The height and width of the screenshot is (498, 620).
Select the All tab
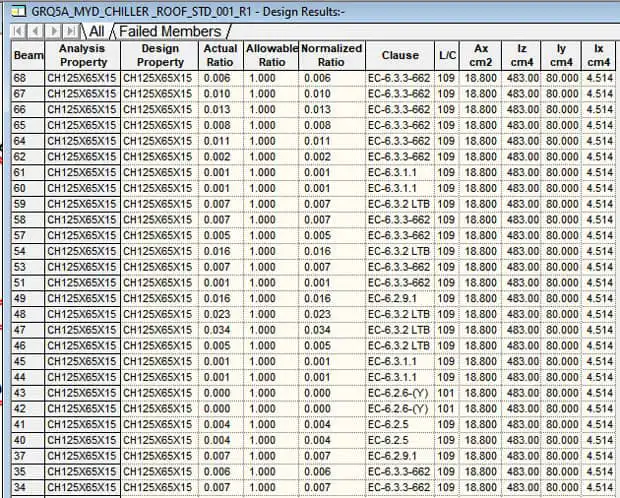pyautogui.click(x=96, y=31)
